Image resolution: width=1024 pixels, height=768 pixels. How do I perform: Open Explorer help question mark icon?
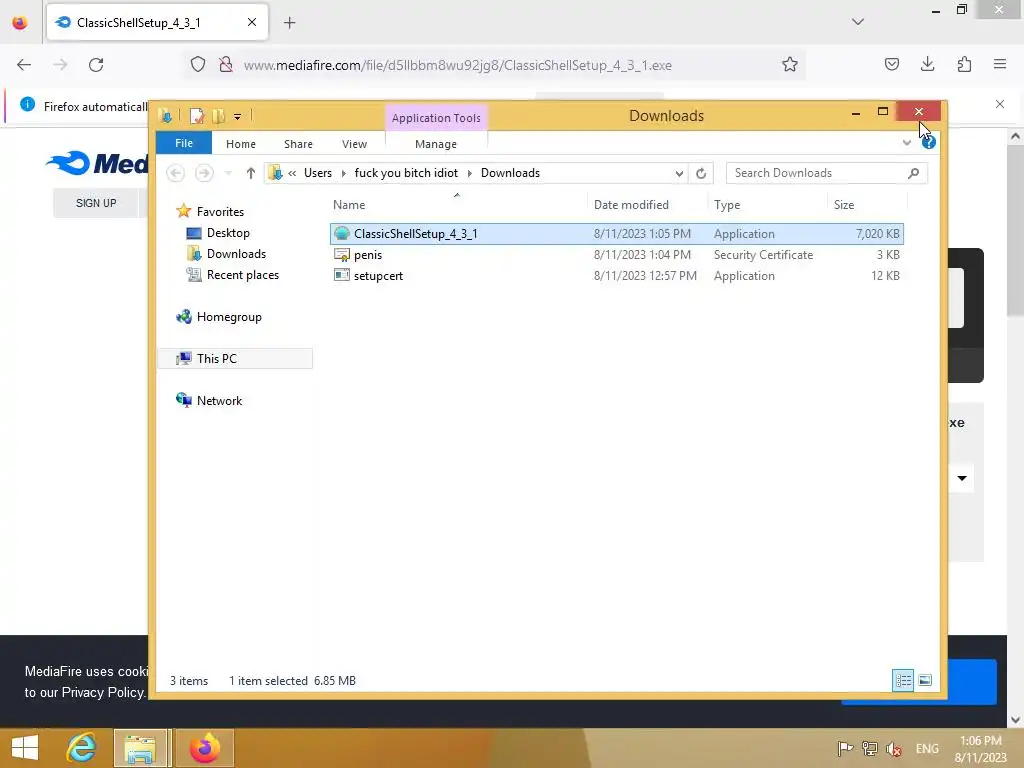pos(929,142)
